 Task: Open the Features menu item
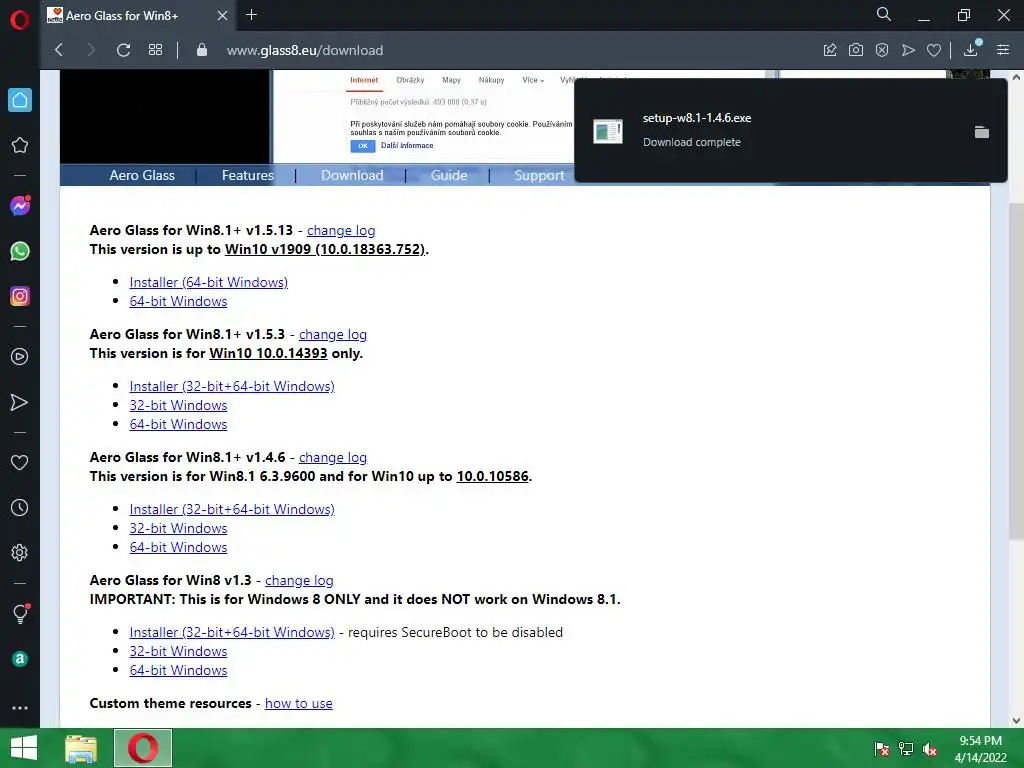click(248, 175)
